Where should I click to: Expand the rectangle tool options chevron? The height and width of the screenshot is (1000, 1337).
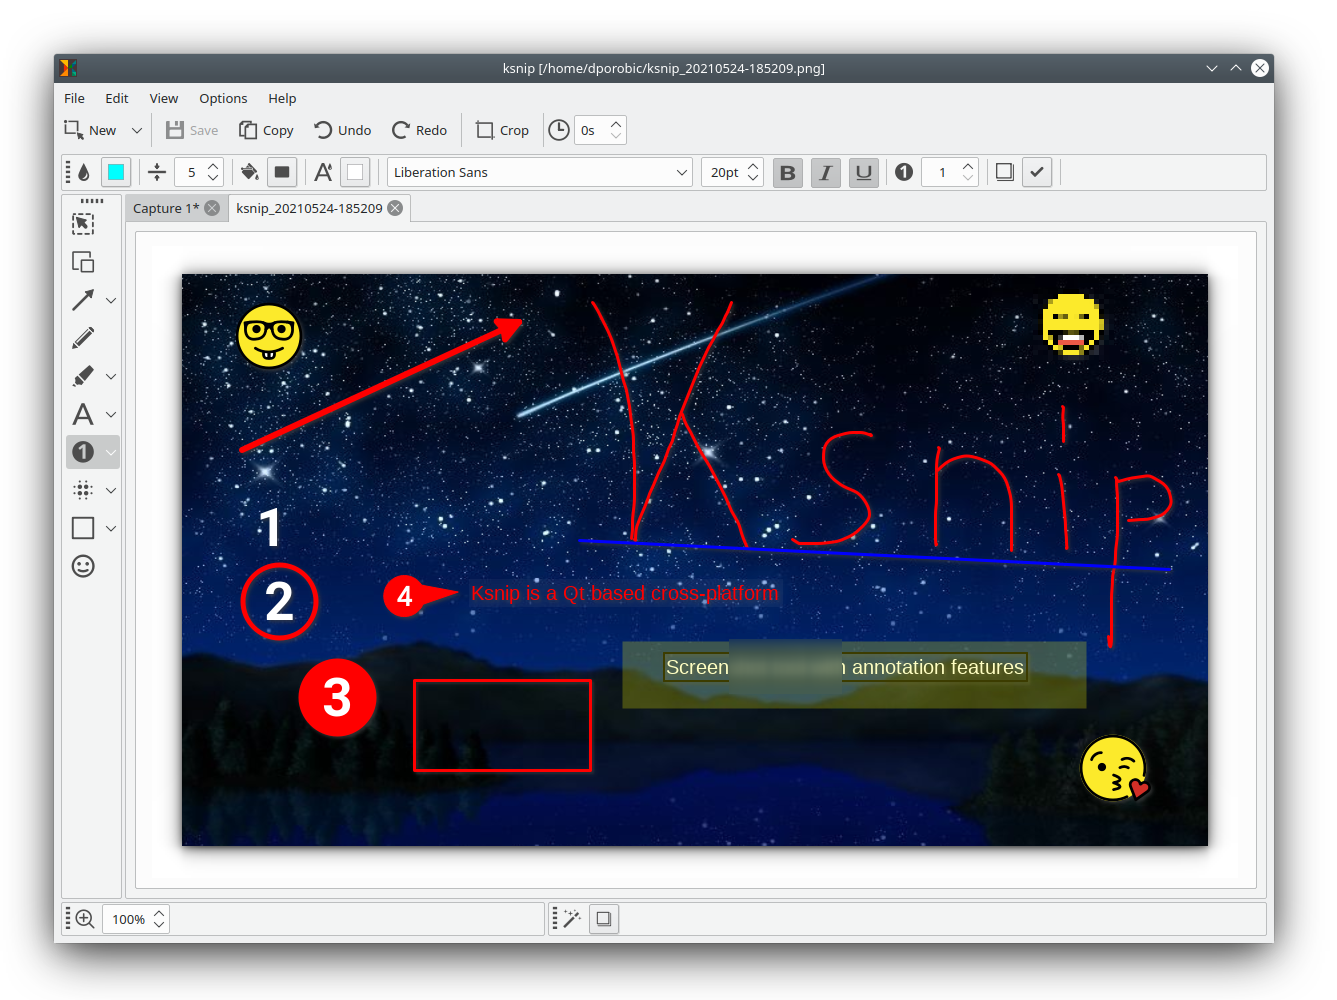pyautogui.click(x=110, y=528)
